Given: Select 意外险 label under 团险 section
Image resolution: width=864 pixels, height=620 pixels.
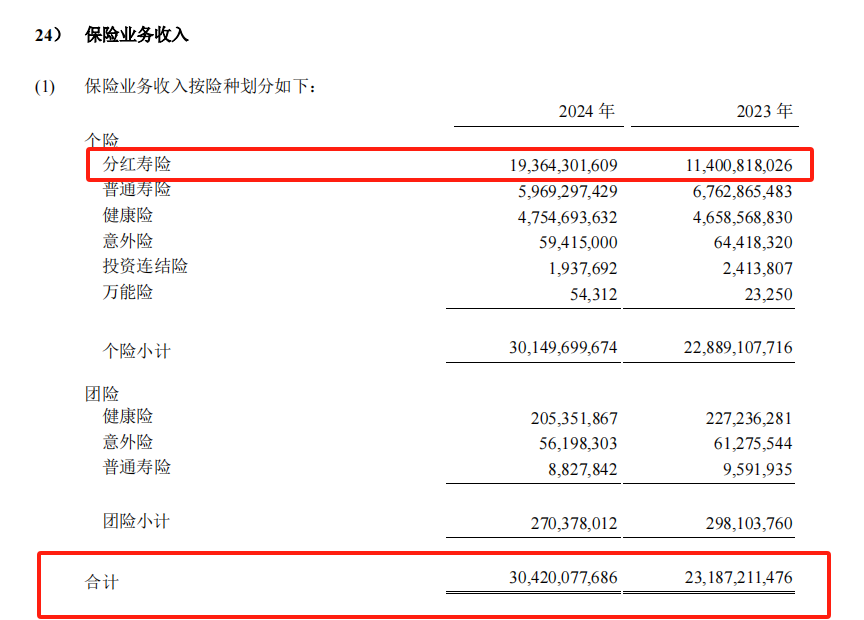Looking at the screenshot, I should click(x=128, y=442).
